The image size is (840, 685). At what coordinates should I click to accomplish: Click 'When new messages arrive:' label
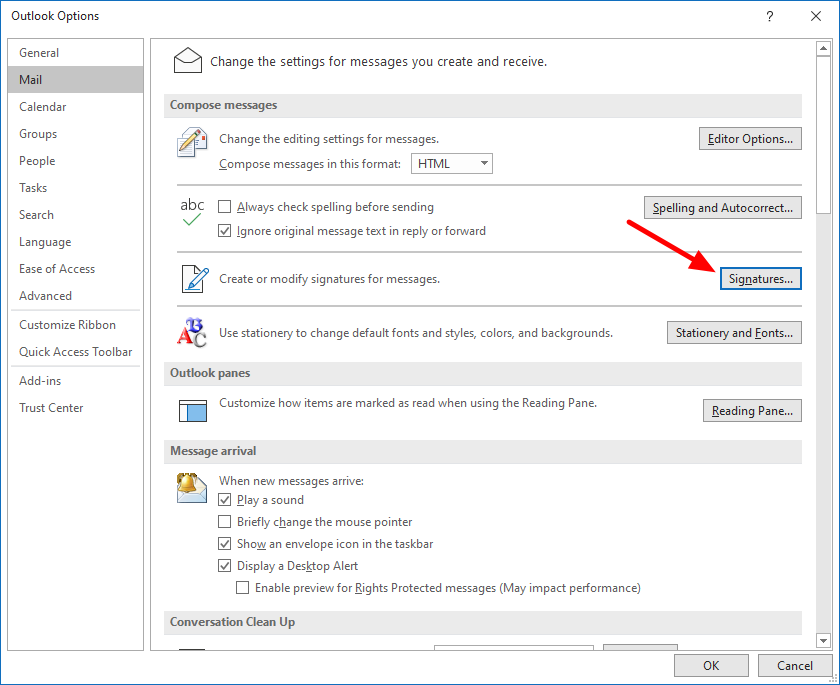point(291,481)
